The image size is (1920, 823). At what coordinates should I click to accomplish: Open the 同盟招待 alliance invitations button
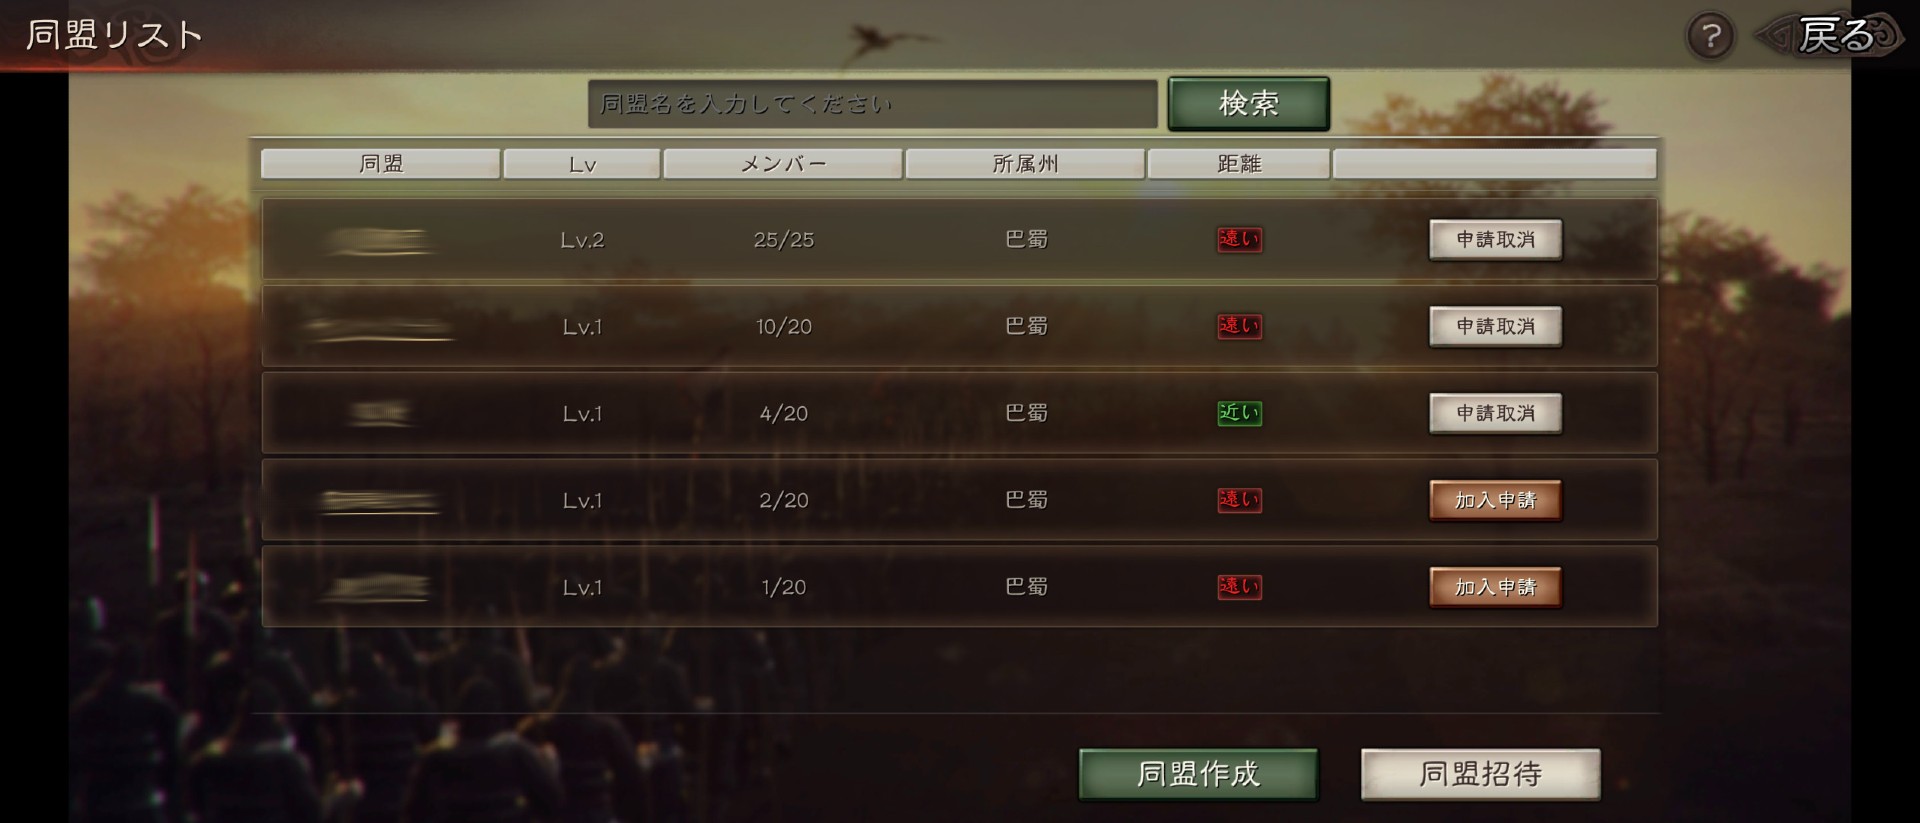coord(1480,774)
